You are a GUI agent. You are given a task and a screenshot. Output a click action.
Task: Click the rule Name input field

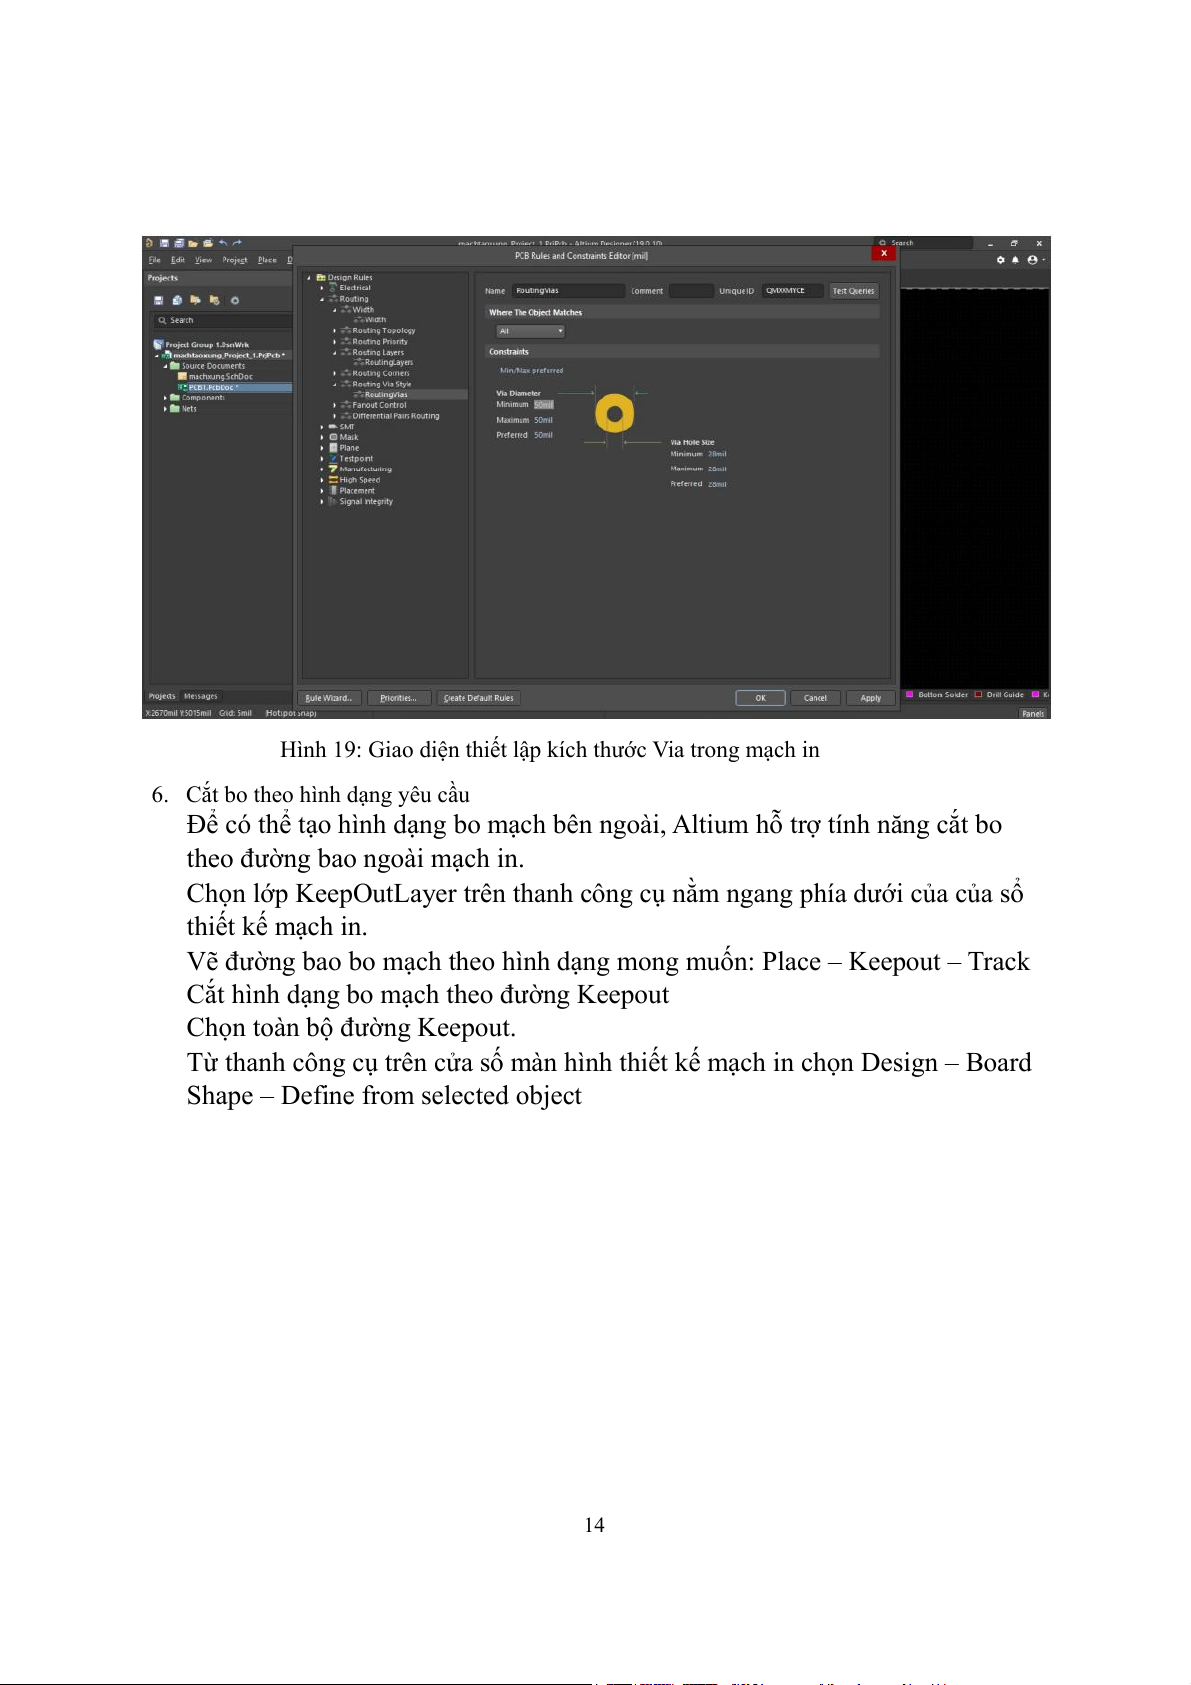567,291
